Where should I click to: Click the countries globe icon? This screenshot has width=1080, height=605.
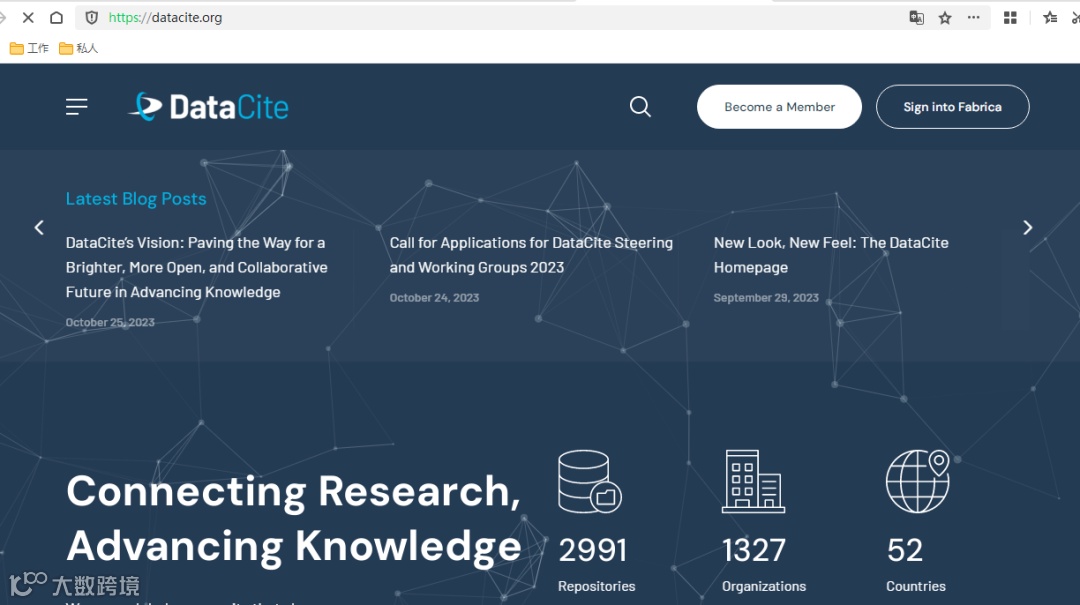(918, 482)
